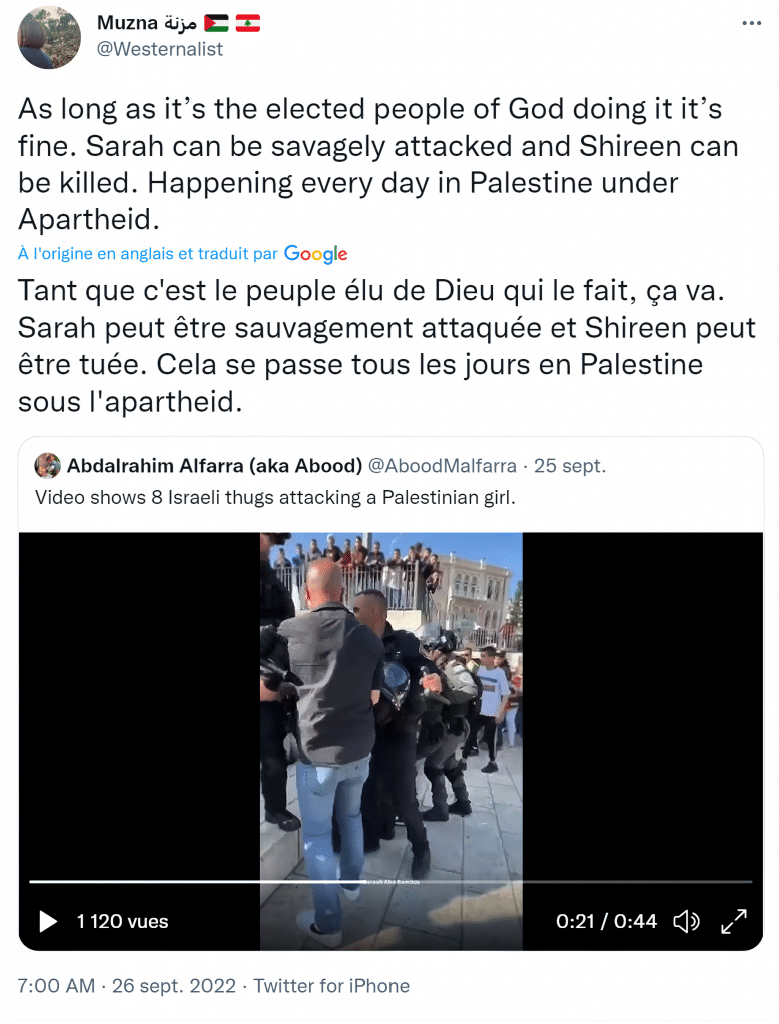
Task: Click the Twitter for iPhone source link
Action: (332, 985)
